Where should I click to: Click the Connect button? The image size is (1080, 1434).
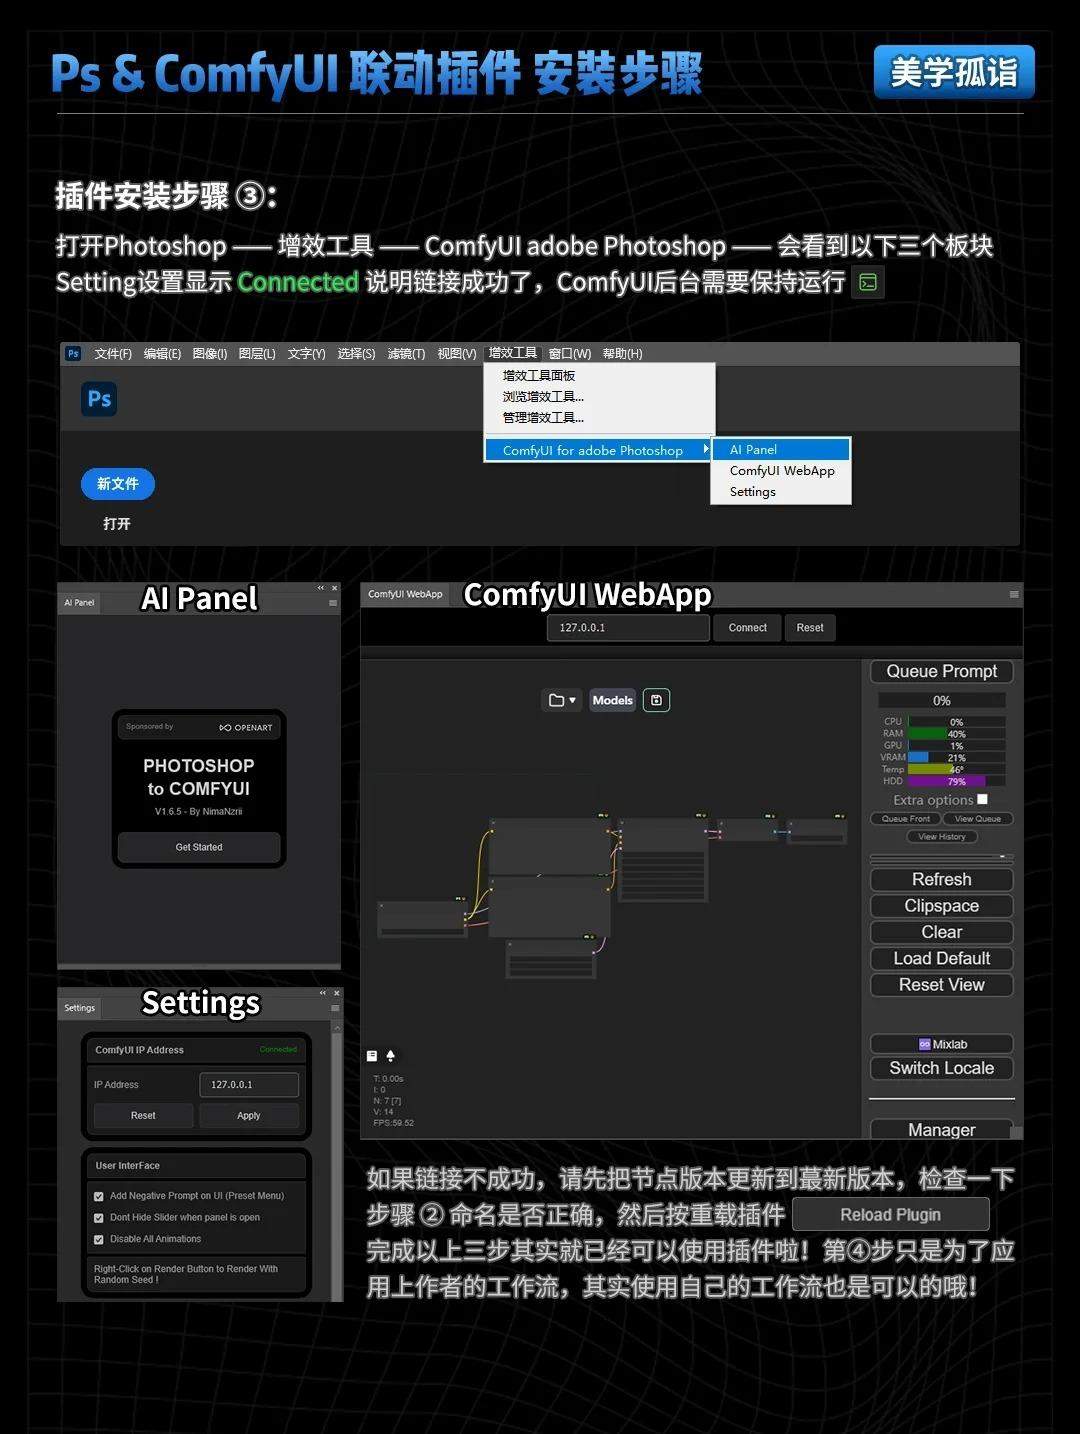748,628
